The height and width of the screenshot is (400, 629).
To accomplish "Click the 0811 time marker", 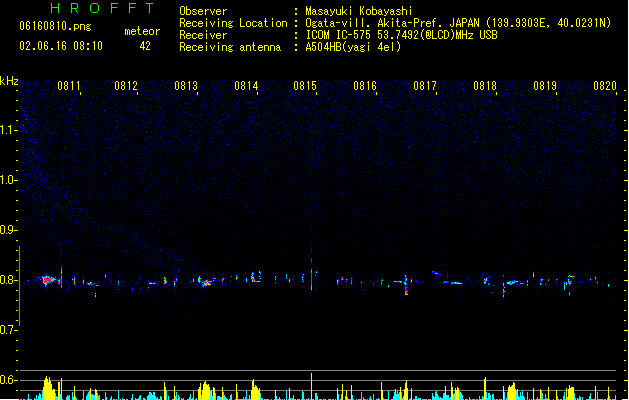I will [69, 86].
